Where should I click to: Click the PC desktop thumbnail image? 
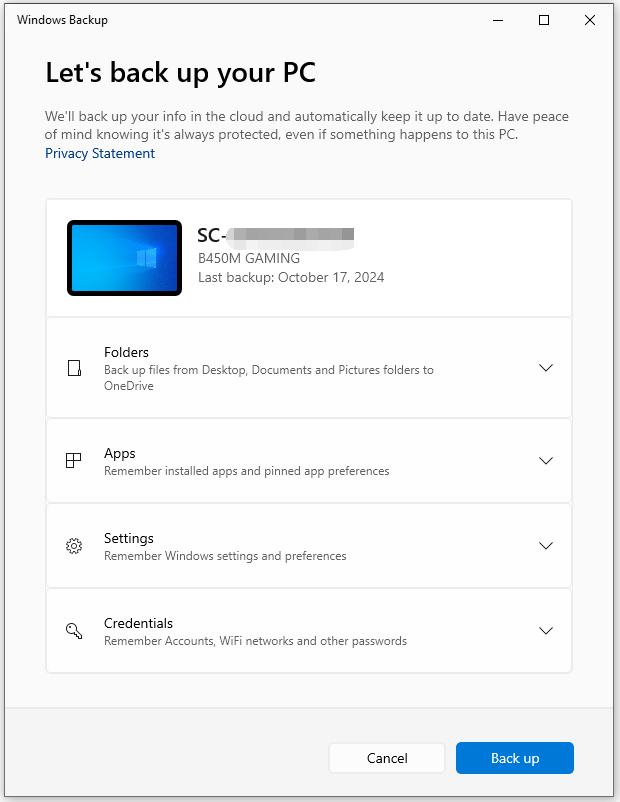(125, 258)
